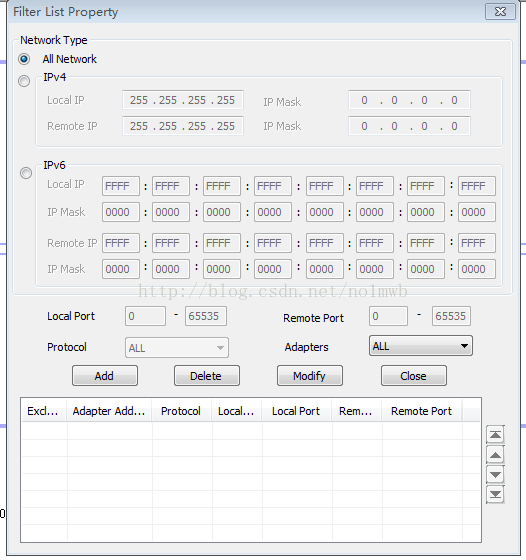Click the Add button
Image resolution: width=526 pixels, height=560 pixels.
pyautogui.click(x=105, y=376)
